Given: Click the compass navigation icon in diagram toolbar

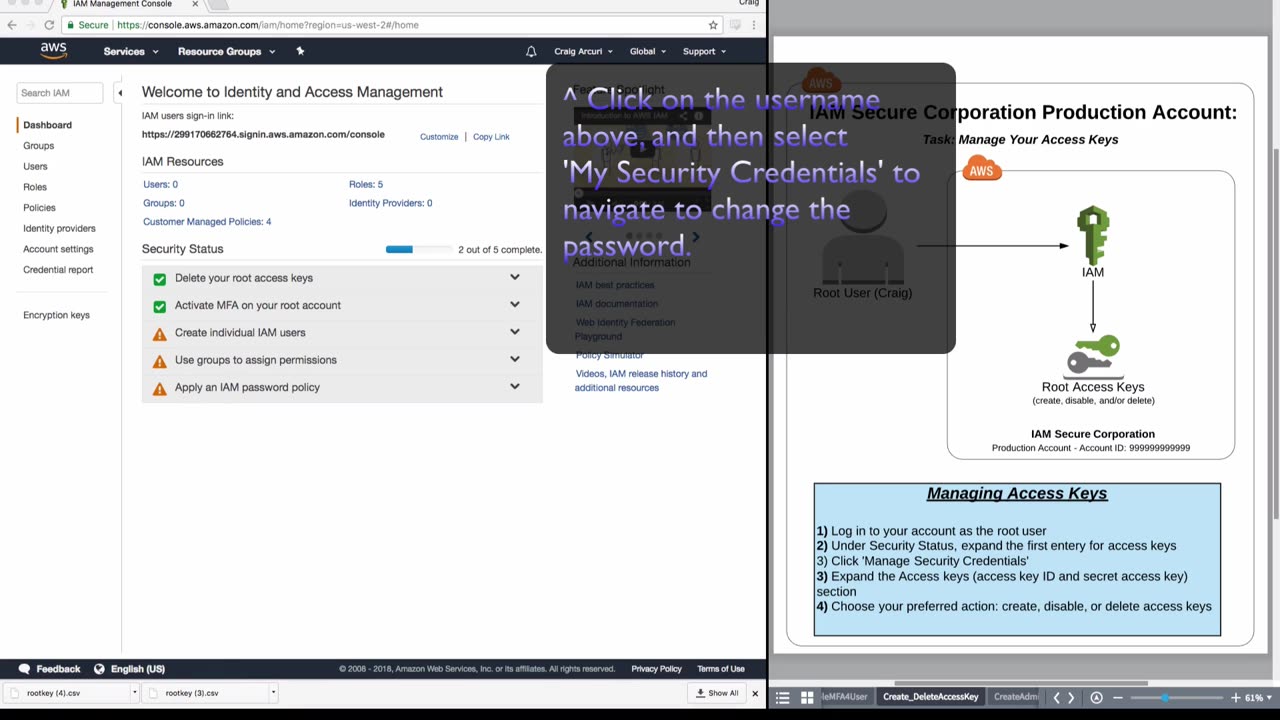Looking at the screenshot, I should (x=1096, y=698).
